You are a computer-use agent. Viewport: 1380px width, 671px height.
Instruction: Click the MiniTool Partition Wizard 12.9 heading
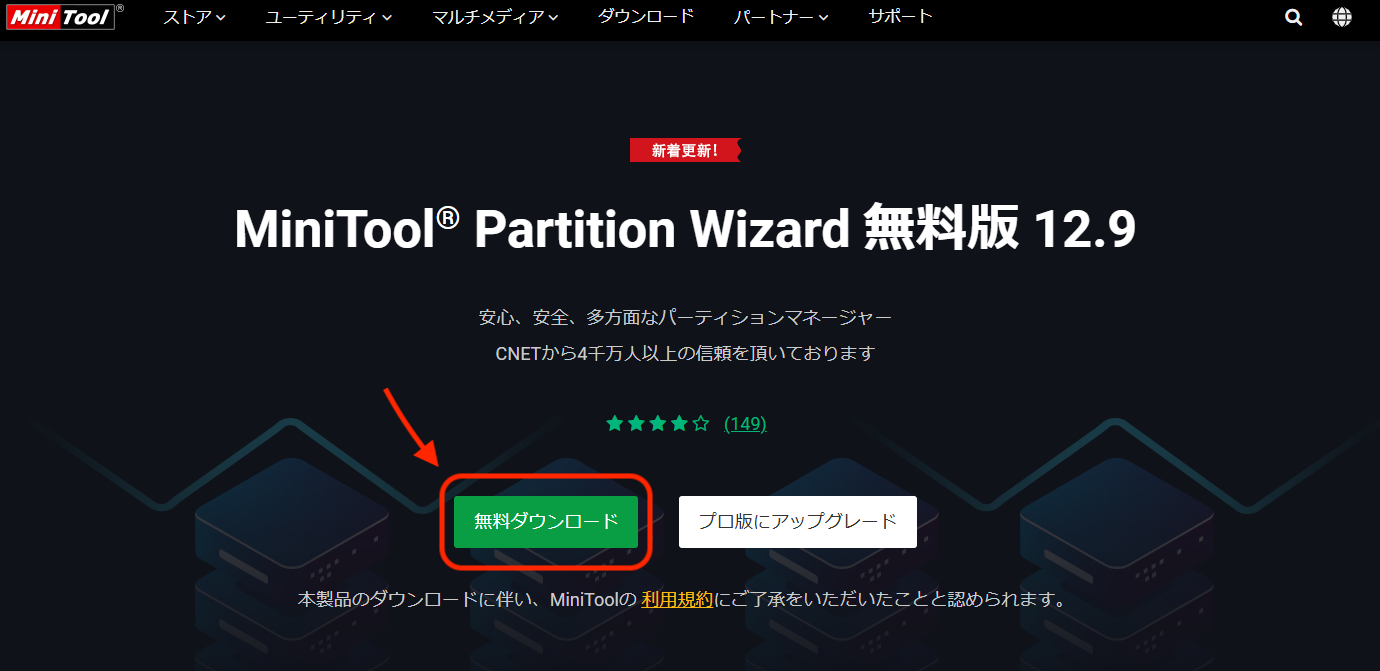click(x=685, y=229)
